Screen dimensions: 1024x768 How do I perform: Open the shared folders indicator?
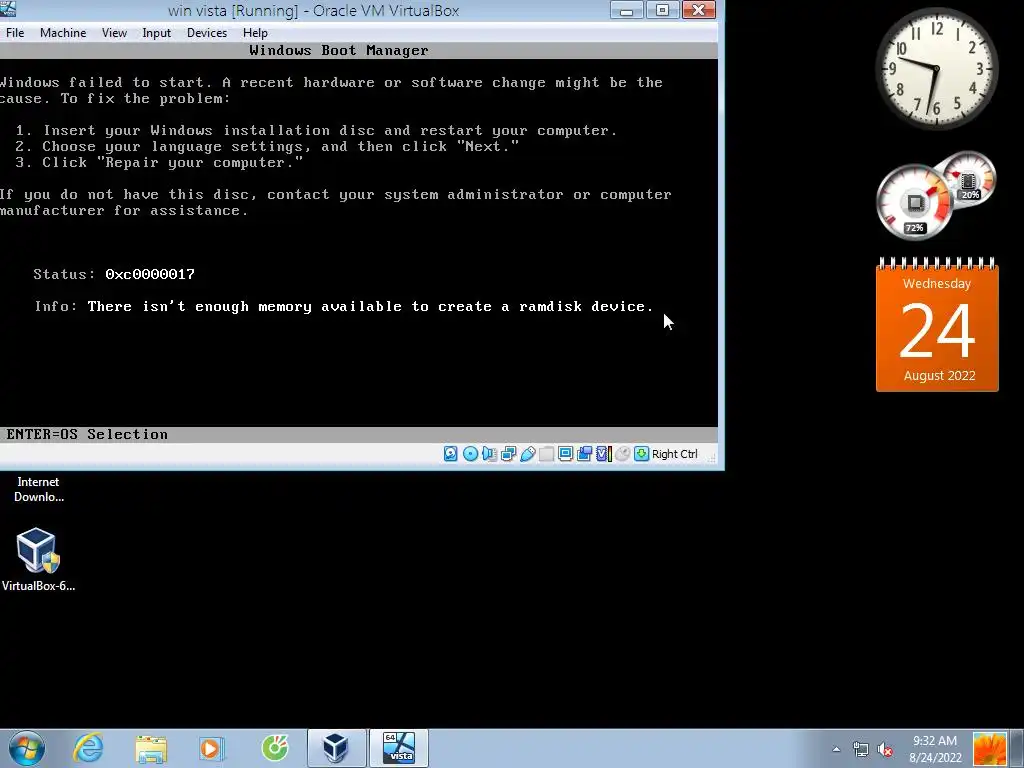(547, 454)
